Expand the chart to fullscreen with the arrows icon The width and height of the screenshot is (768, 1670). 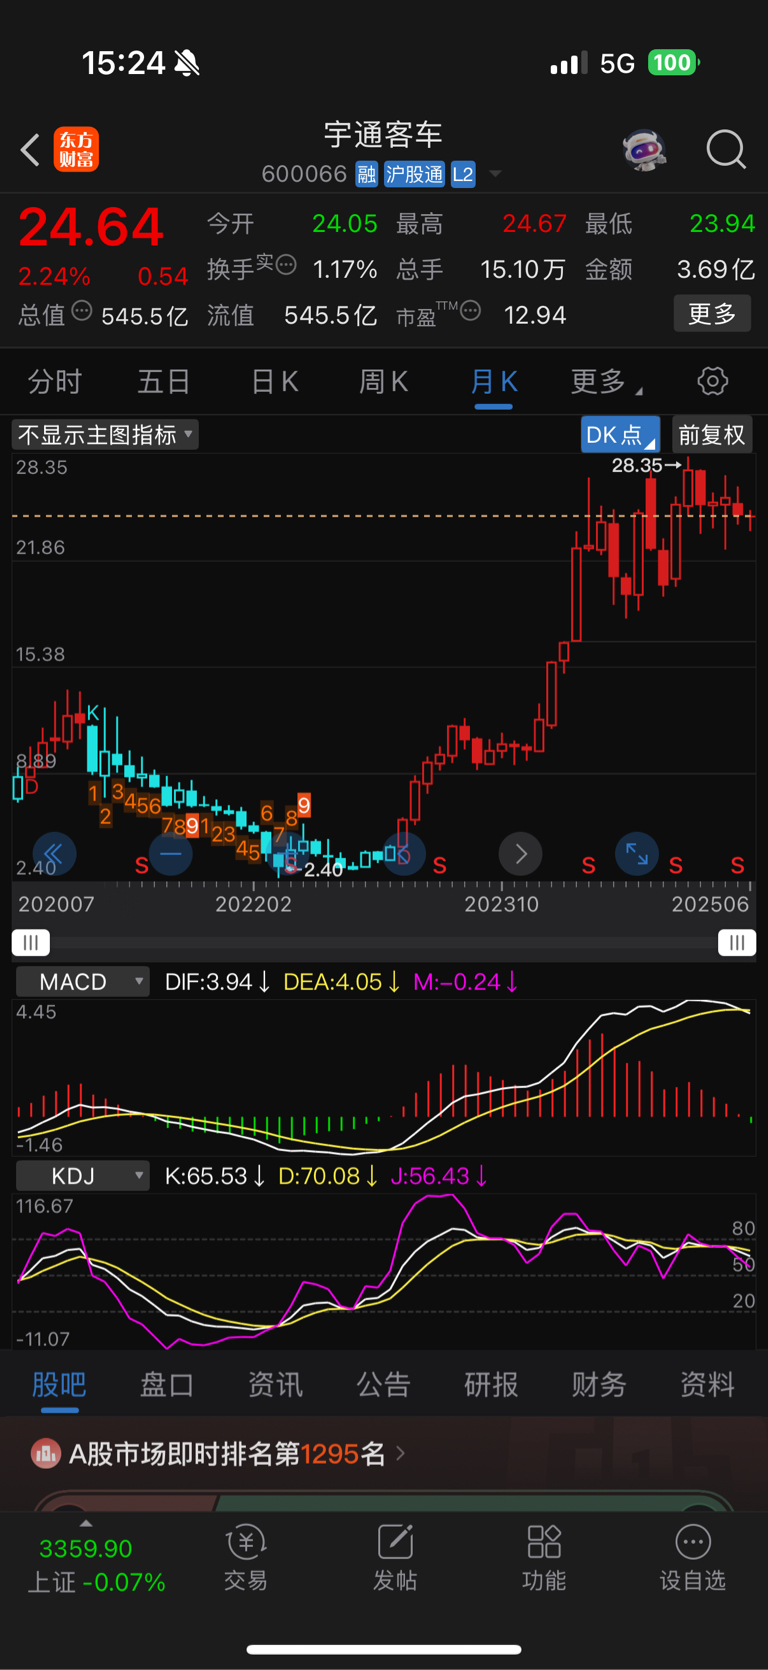click(x=636, y=854)
